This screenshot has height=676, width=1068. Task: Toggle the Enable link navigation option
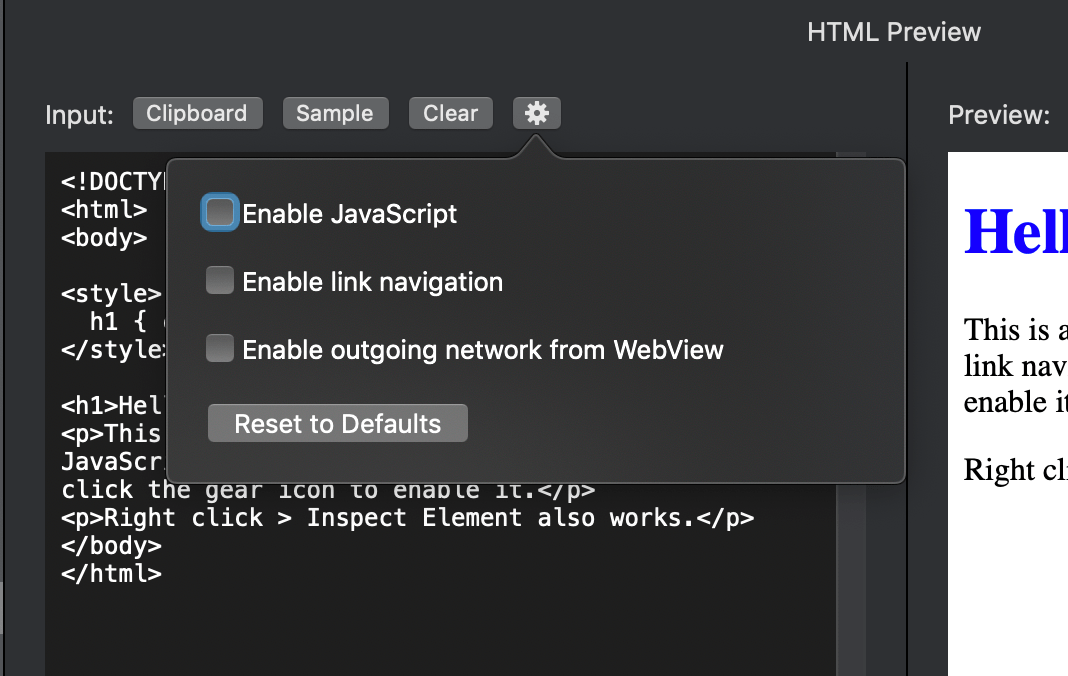[x=219, y=280]
